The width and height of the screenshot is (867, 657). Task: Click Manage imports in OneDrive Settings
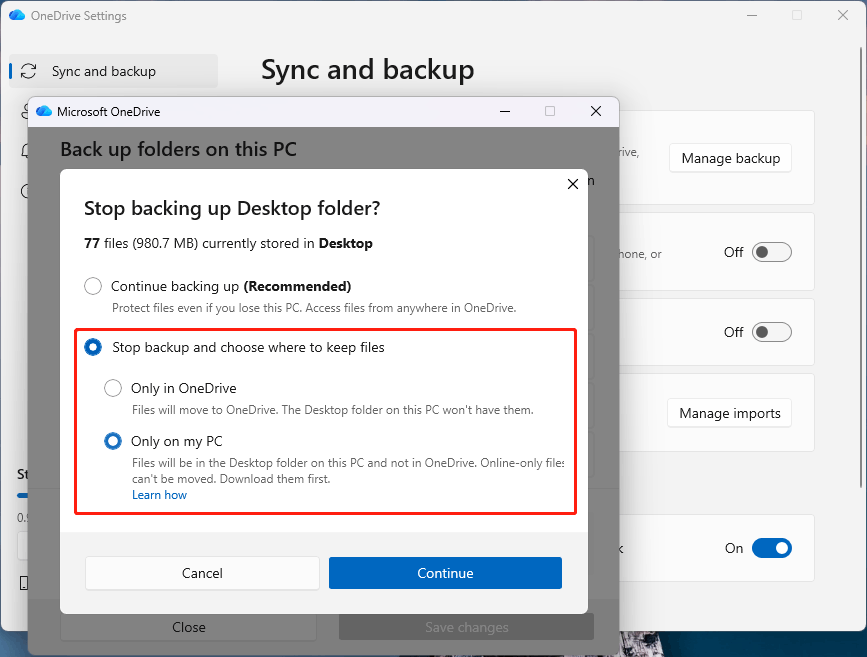pyautogui.click(x=730, y=413)
